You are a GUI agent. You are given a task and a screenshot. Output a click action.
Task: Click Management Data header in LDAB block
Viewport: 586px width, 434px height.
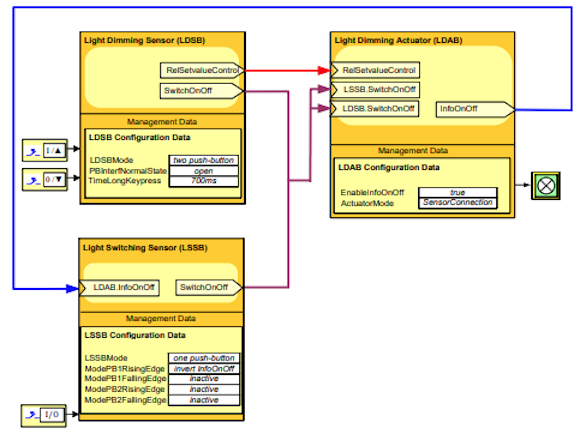click(413, 151)
